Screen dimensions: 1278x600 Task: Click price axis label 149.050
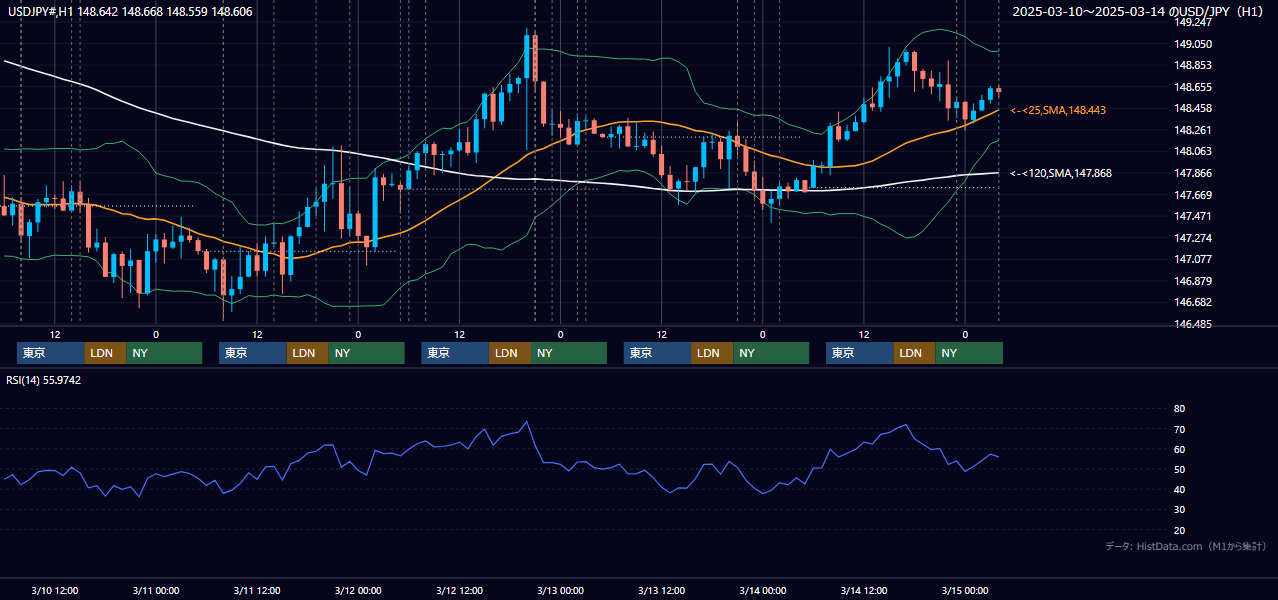(x=1193, y=44)
